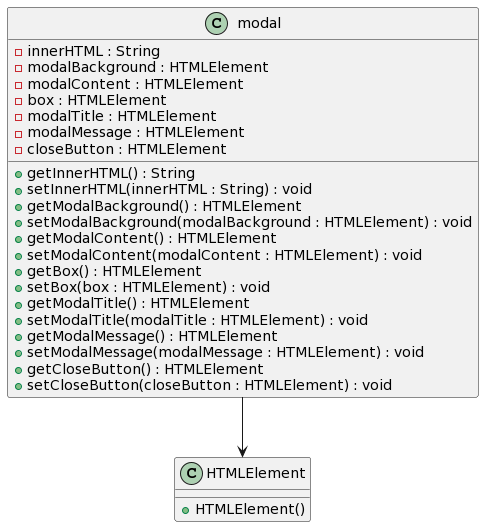
Task: Click the green public circle before getInnerHTML()
Action: (x=18, y=174)
